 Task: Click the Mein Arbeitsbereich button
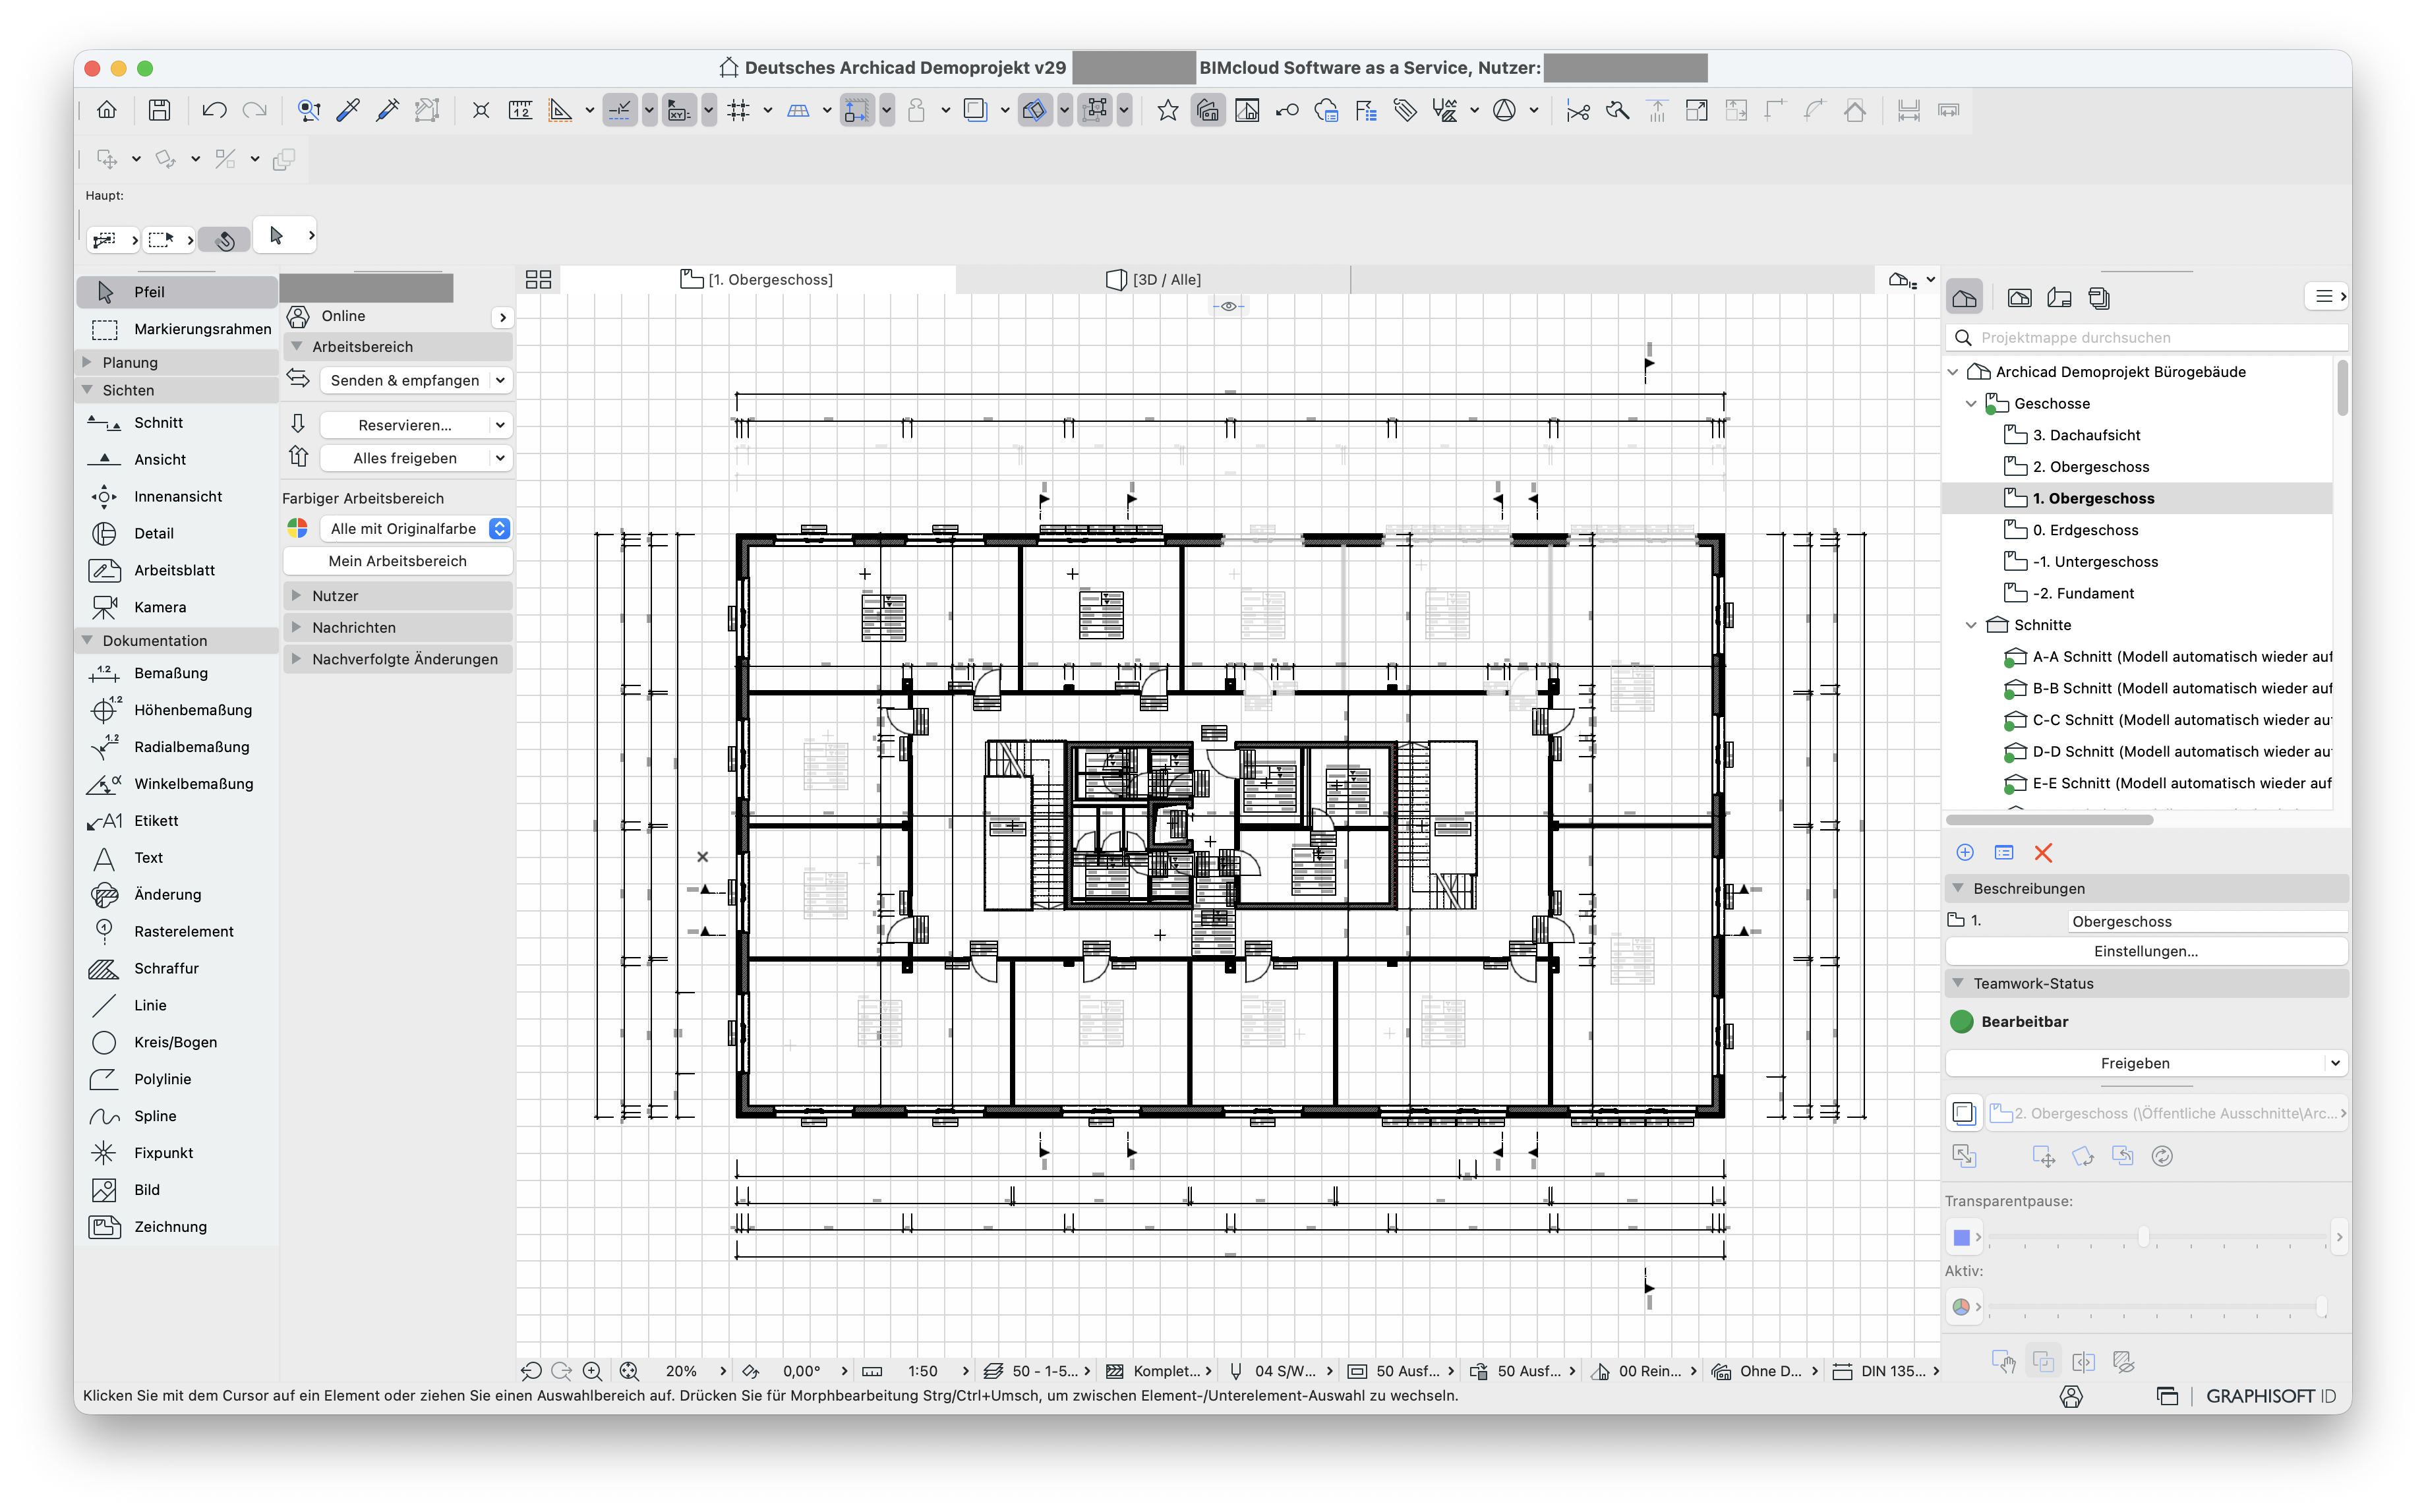398,561
